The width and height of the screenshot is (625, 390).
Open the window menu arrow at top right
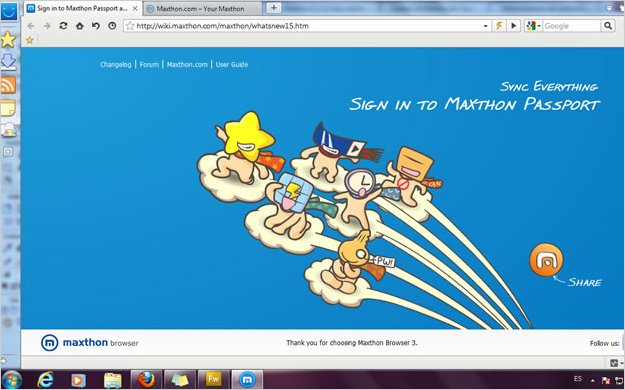coord(609,7)
